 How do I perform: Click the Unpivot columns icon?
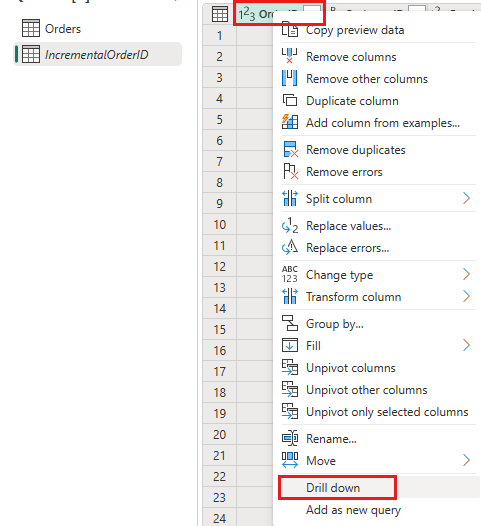pos(289,367)
